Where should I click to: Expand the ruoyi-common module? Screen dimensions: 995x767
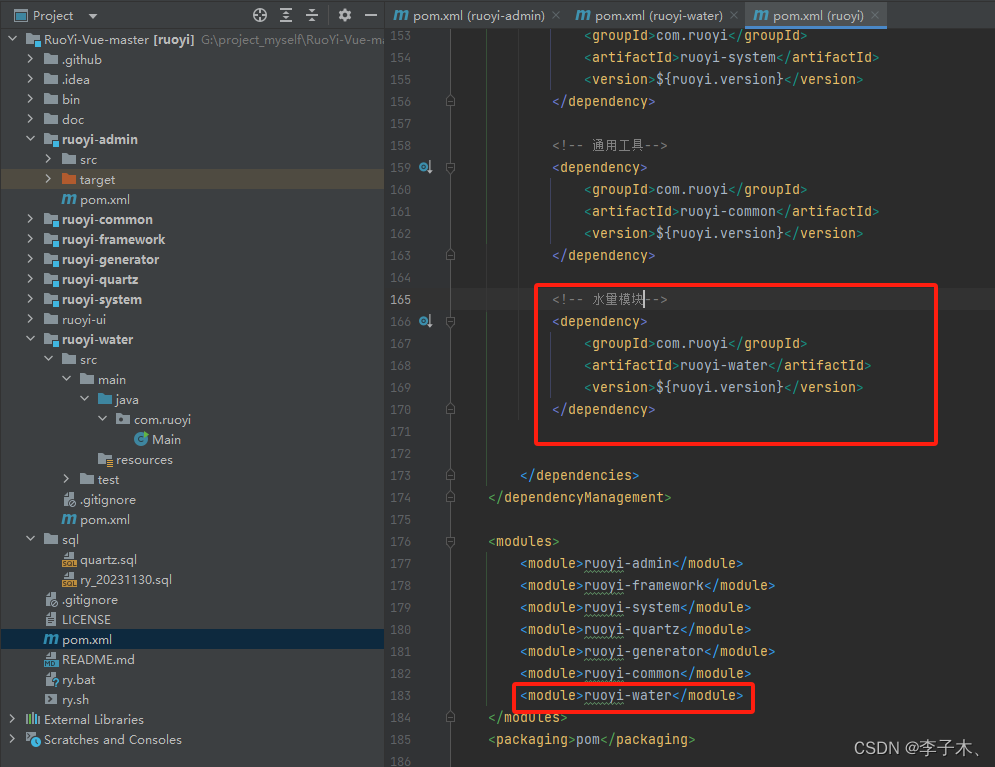point(30,219)
